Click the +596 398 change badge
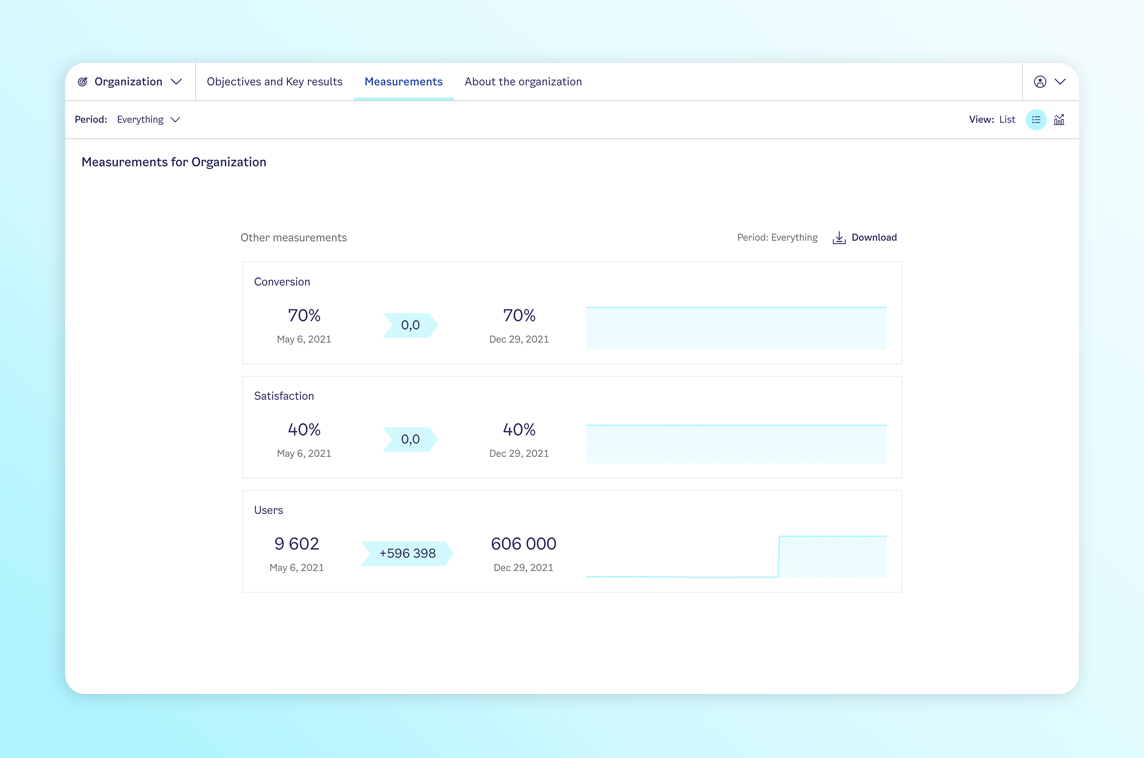The width and height of the screenshot is (1144, 758). tap(407, 553)
